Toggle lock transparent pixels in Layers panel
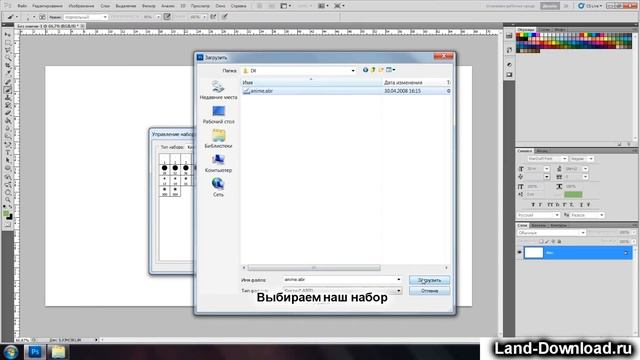640x360 pixels. tap(541, 242)
